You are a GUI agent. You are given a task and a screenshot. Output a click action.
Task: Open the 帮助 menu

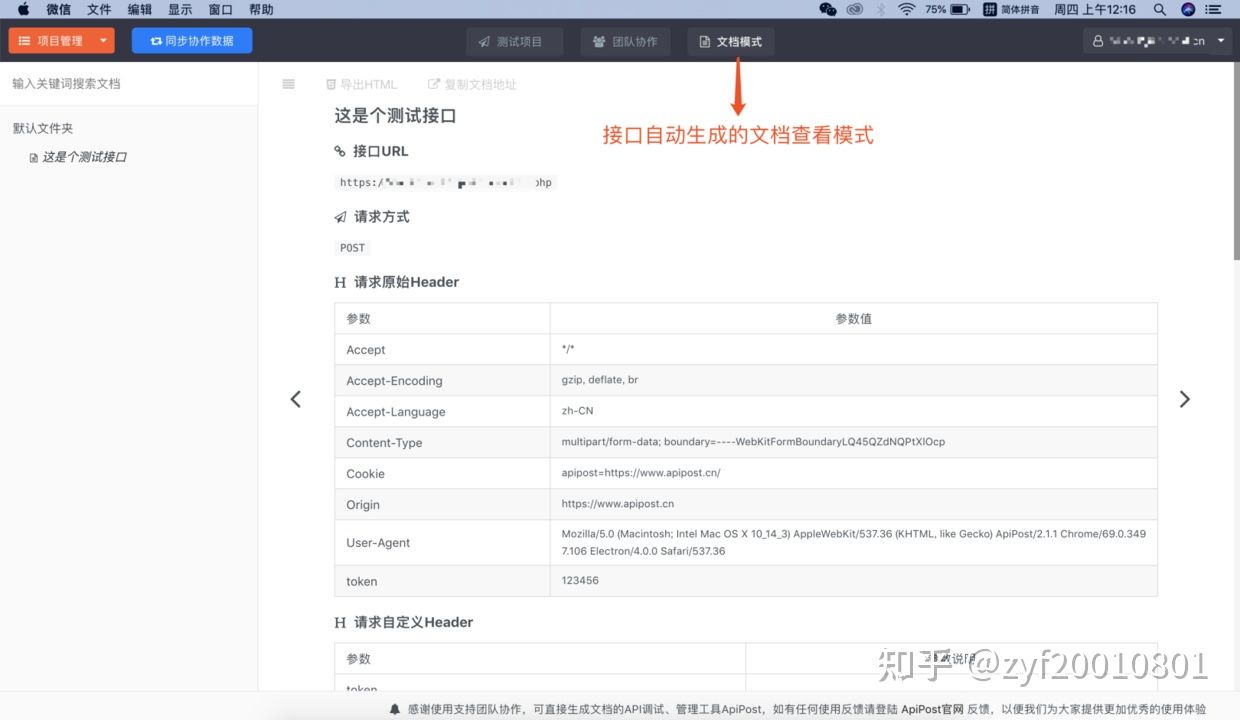[261, 9]
